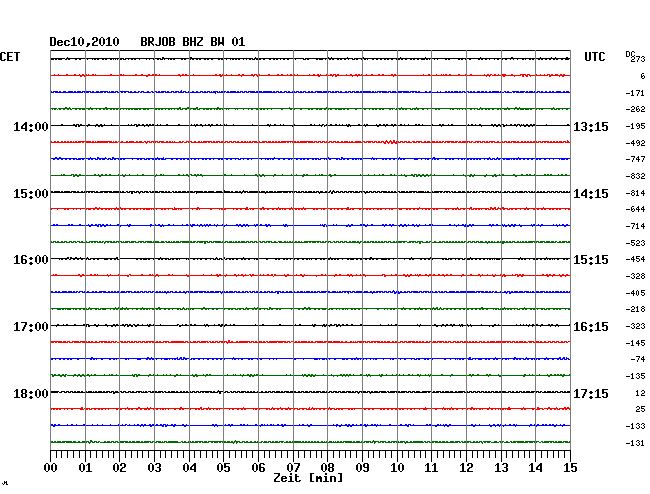Click the DC offset value -135
This screenshot has height=494, width=650.
(x=635, y=376)
